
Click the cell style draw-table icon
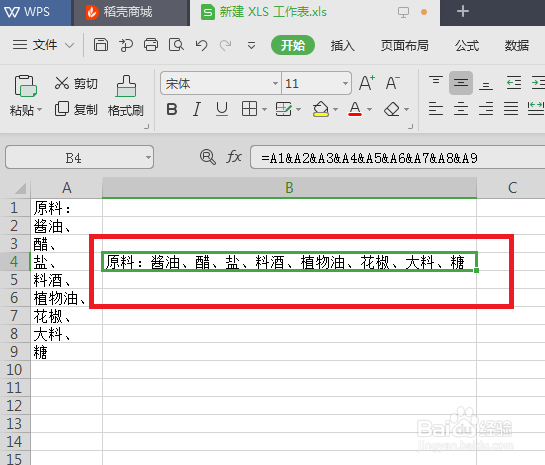[x=284, y=109]
